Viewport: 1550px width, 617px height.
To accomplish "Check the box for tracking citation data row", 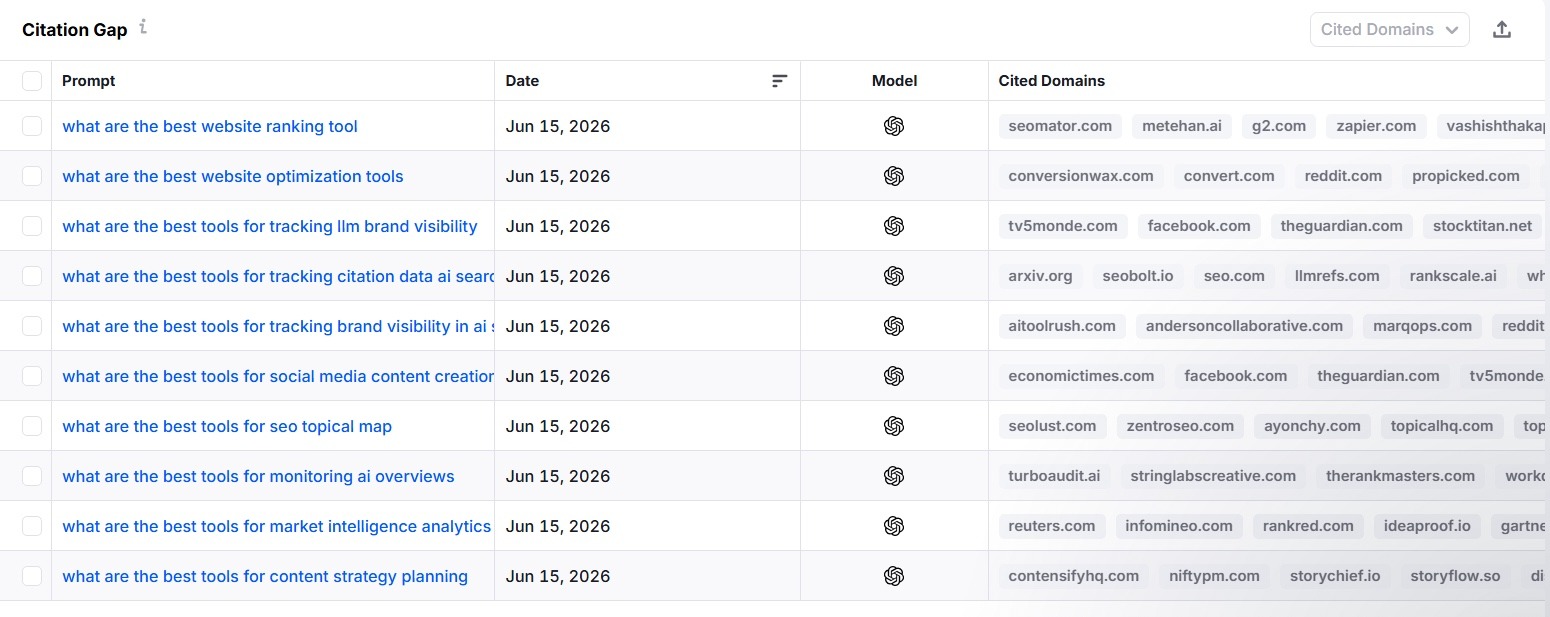I will pos(32,276).
